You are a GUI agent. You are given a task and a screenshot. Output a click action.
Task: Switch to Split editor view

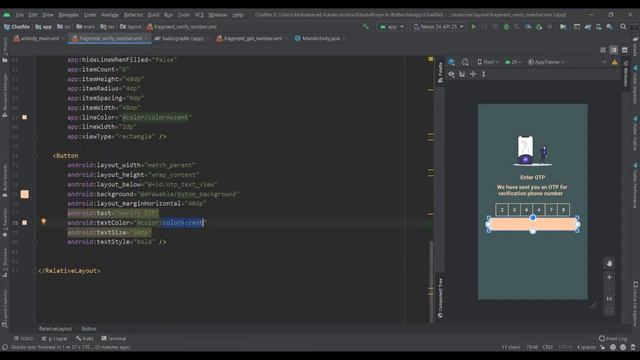613,50
